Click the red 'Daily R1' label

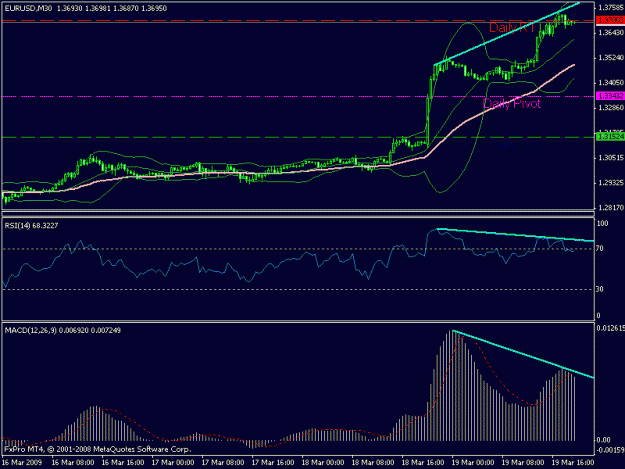click(x=511, y=27)
